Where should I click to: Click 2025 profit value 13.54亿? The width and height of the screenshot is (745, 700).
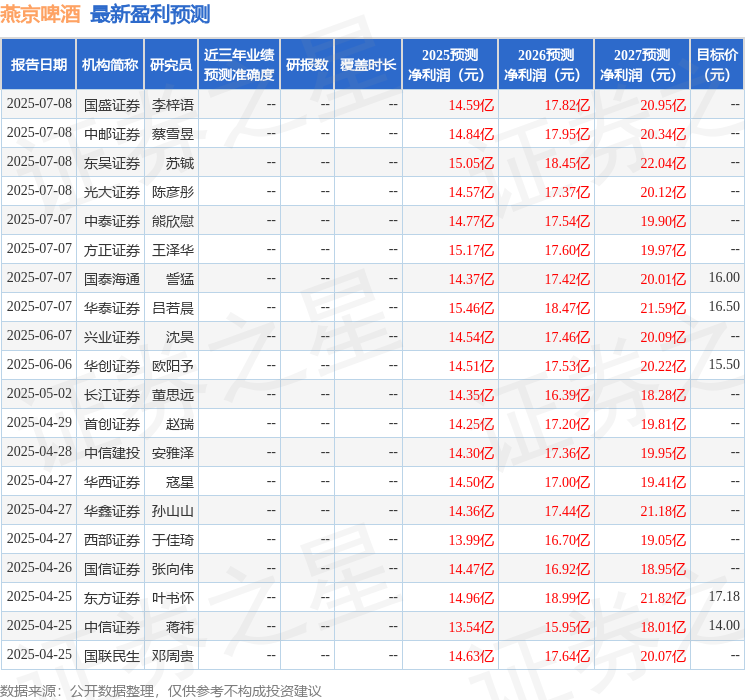471,627
